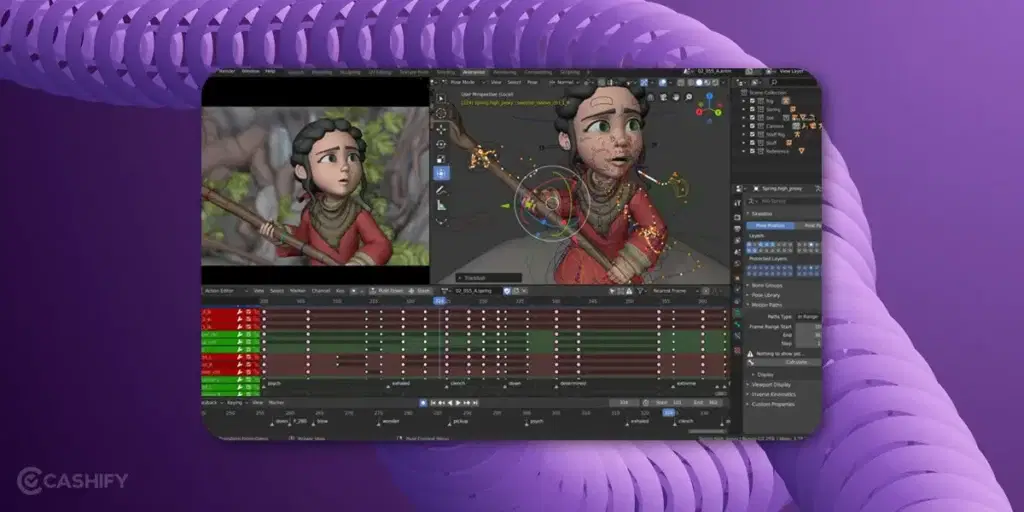Click the search icon in outliner header

(x=775, y=82)
